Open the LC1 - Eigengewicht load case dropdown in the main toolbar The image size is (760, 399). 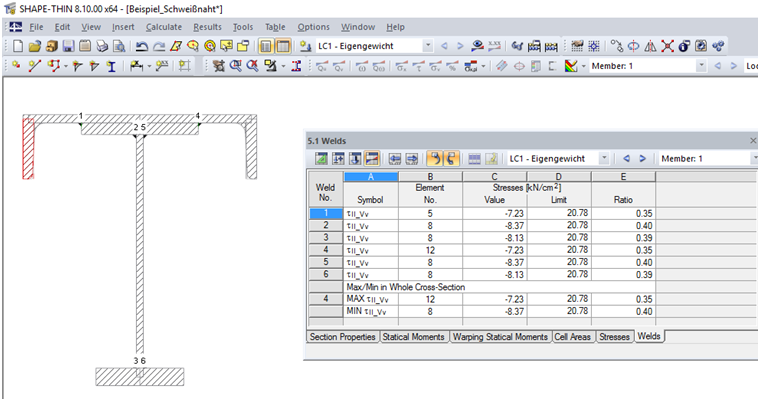[428, 46]
